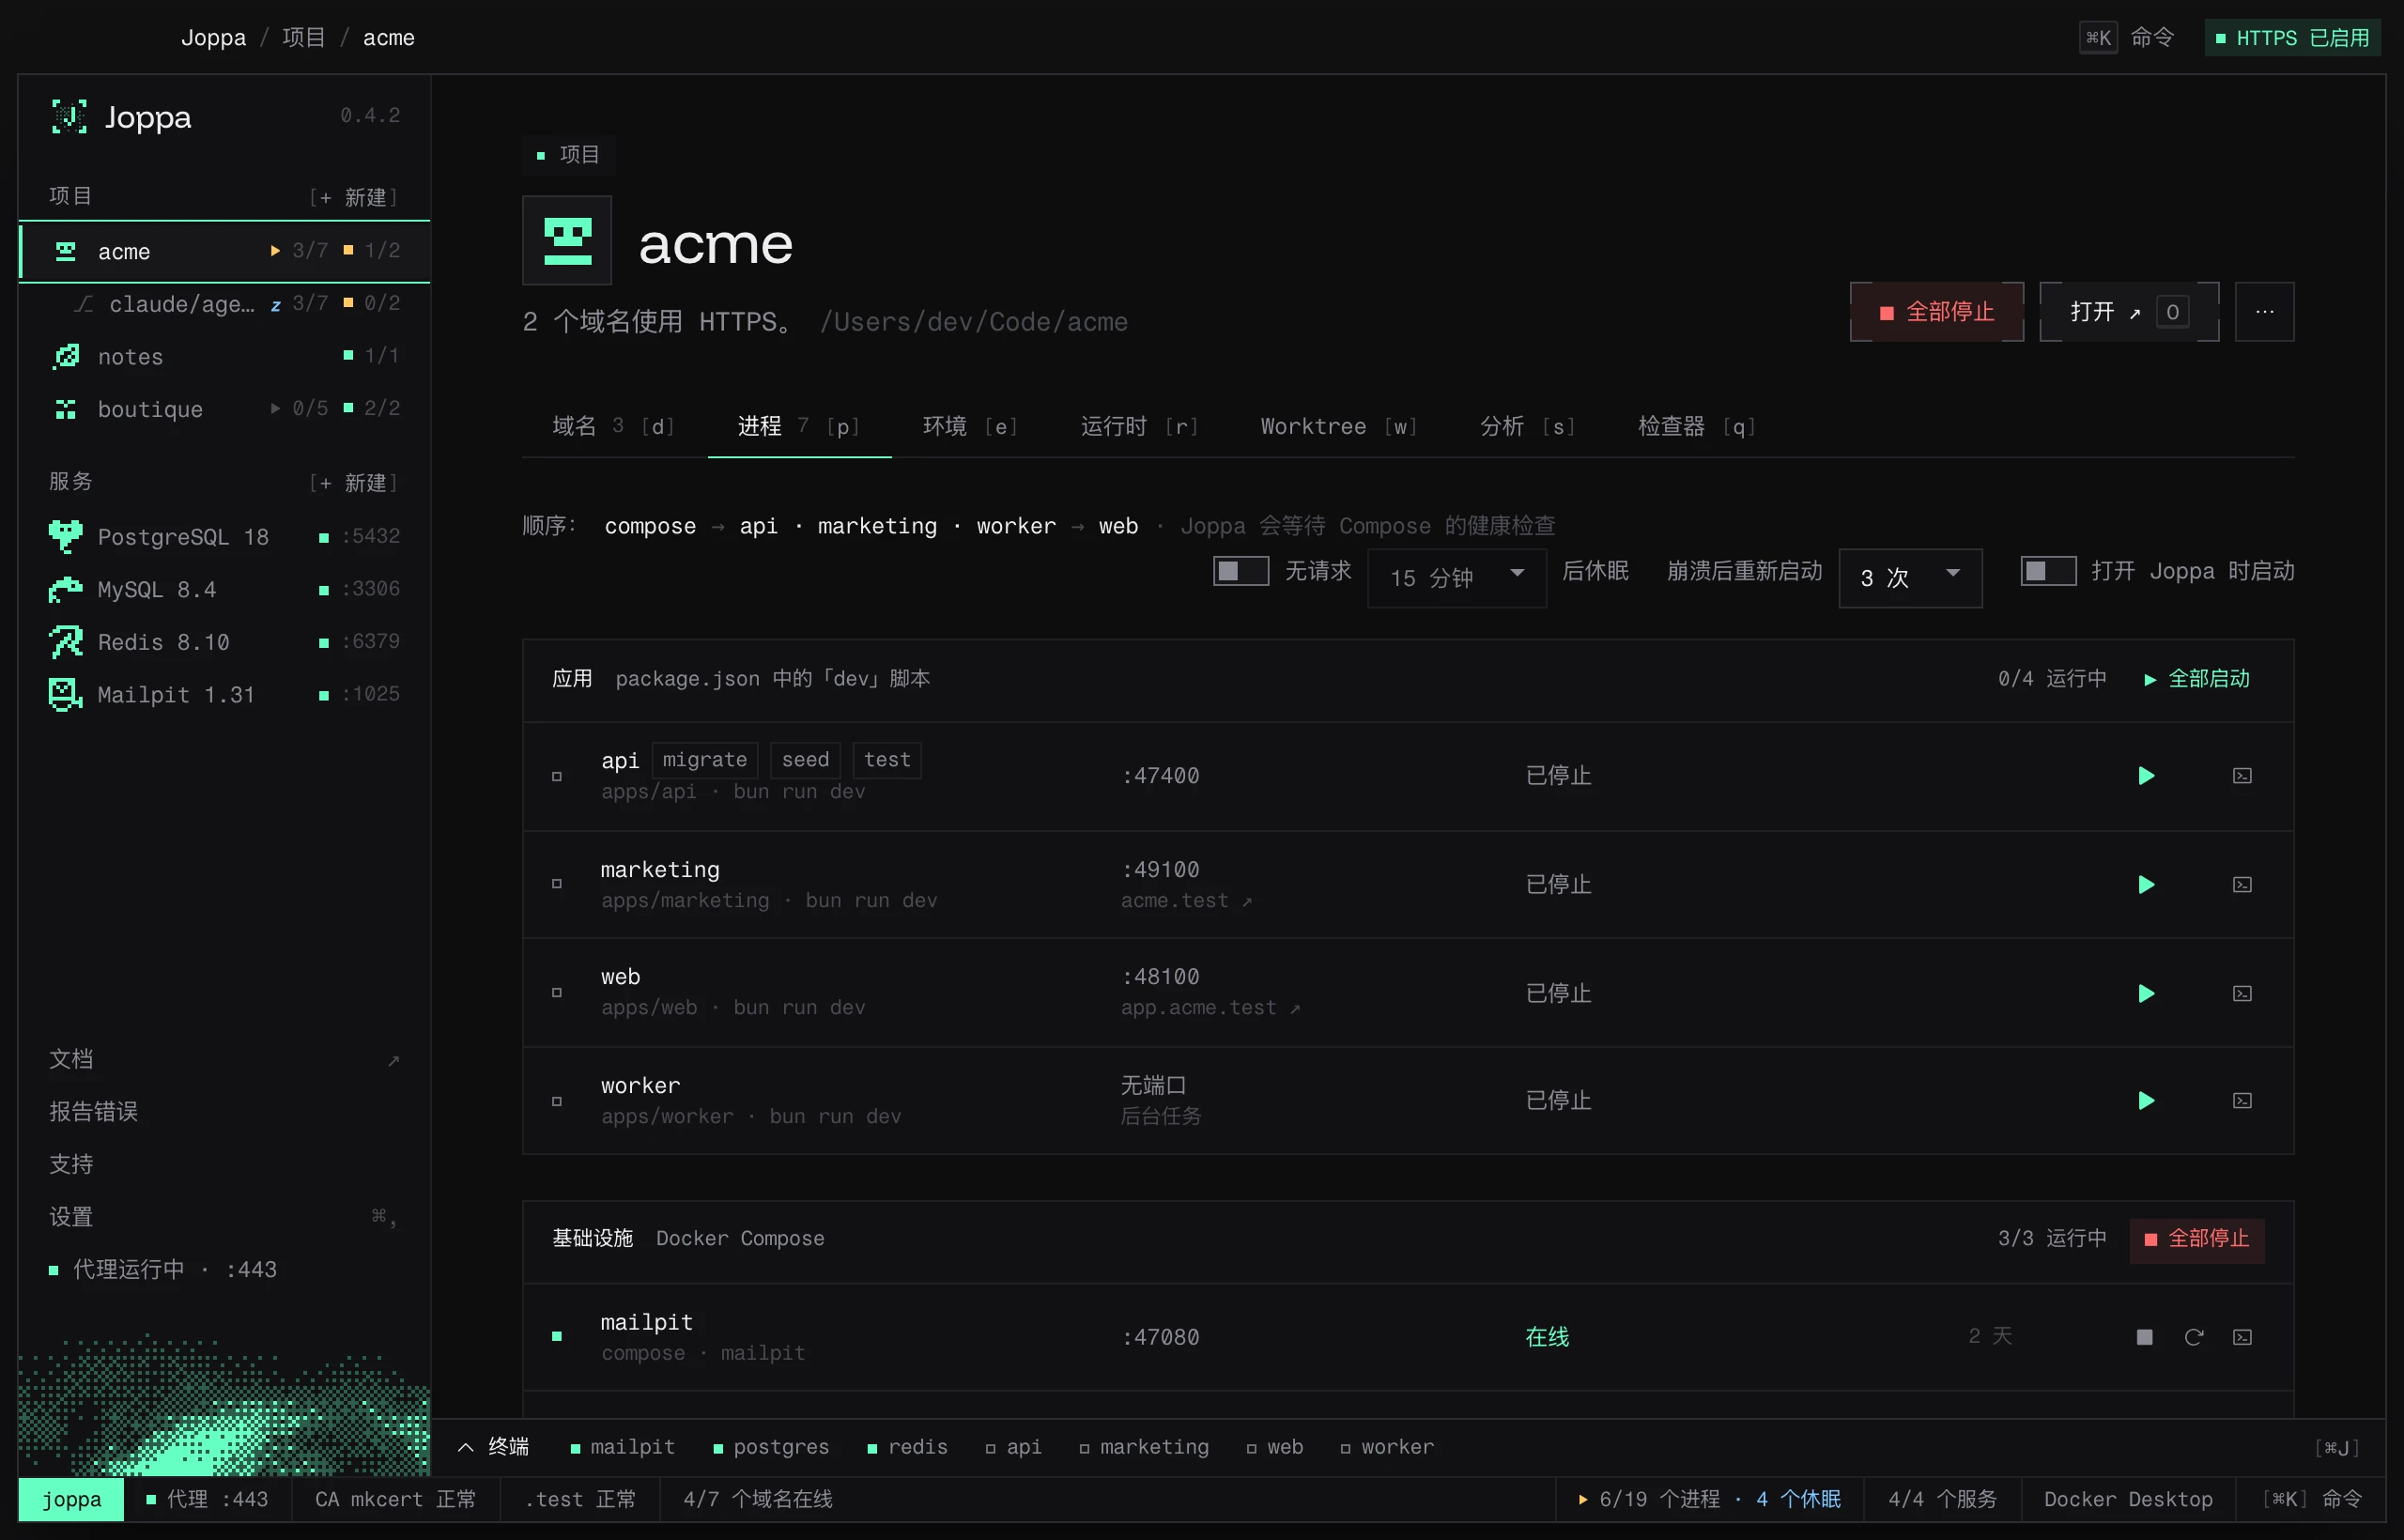Start the worker process with play icon

pos(2146,1101)
